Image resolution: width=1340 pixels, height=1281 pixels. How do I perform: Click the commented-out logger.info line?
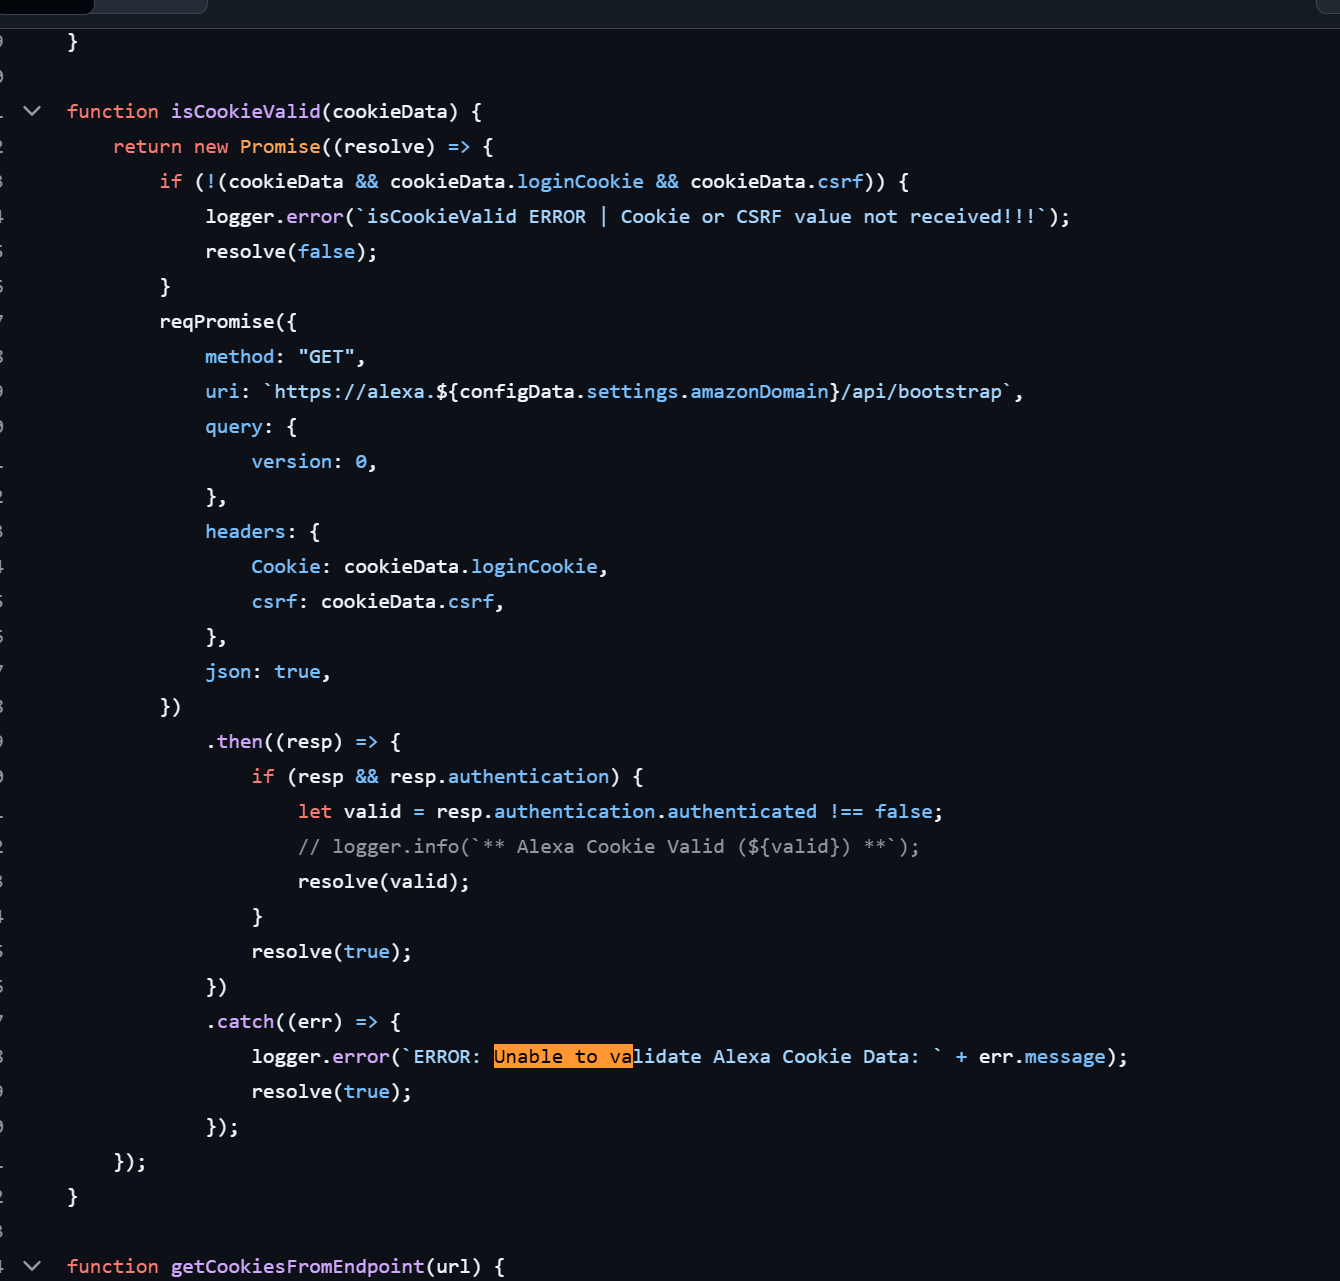tap(608, 847)
